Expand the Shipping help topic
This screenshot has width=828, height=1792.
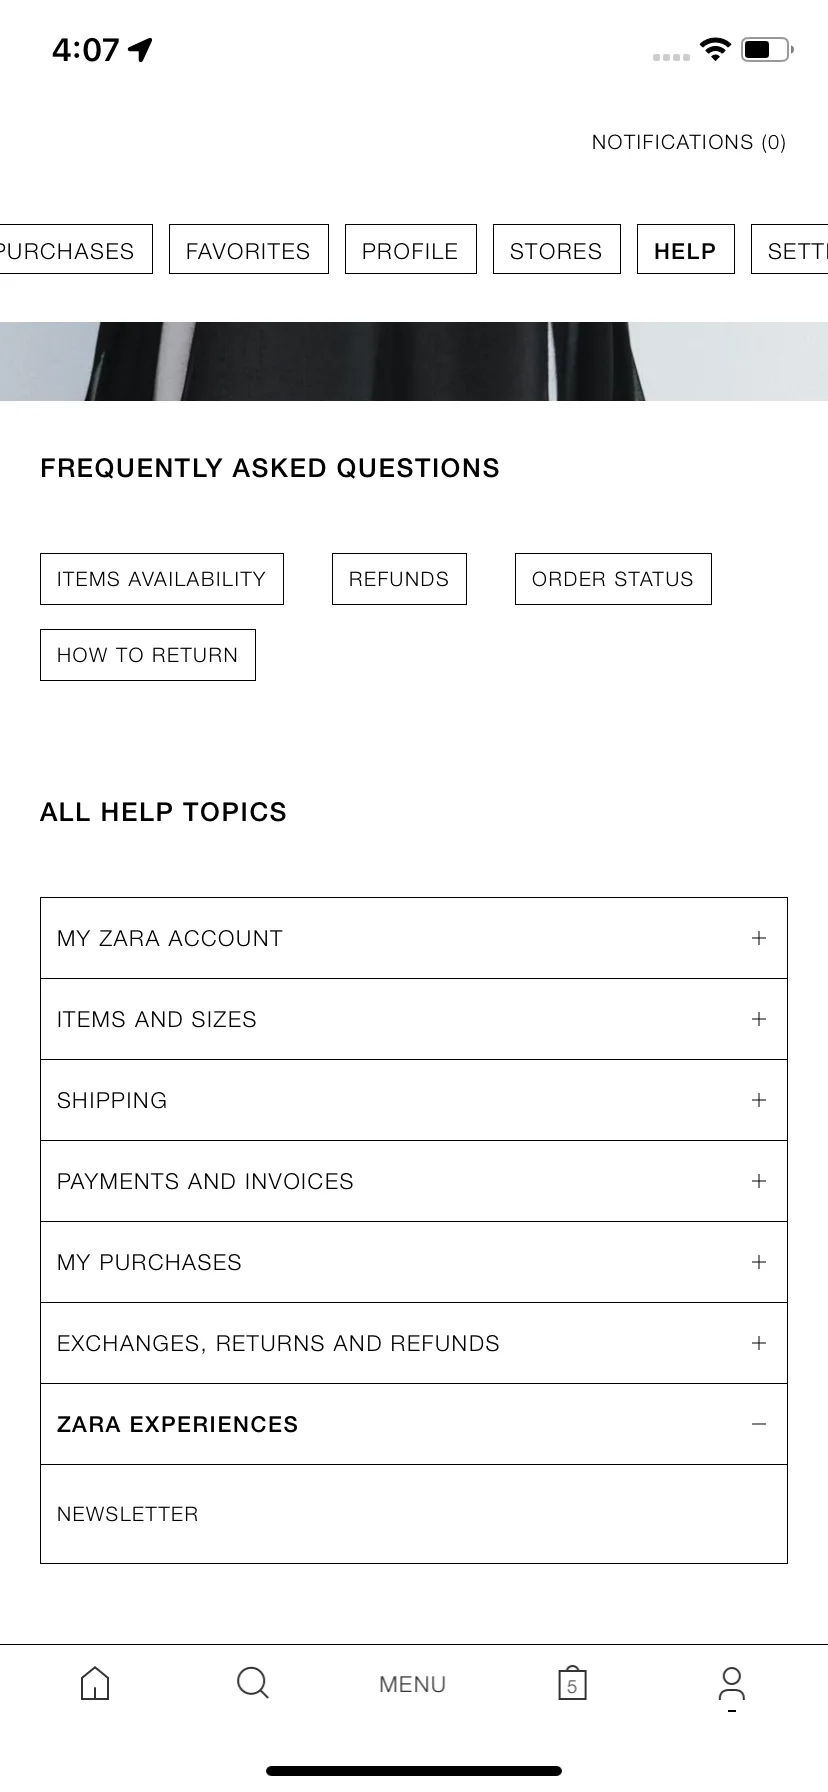(414, 1100)
